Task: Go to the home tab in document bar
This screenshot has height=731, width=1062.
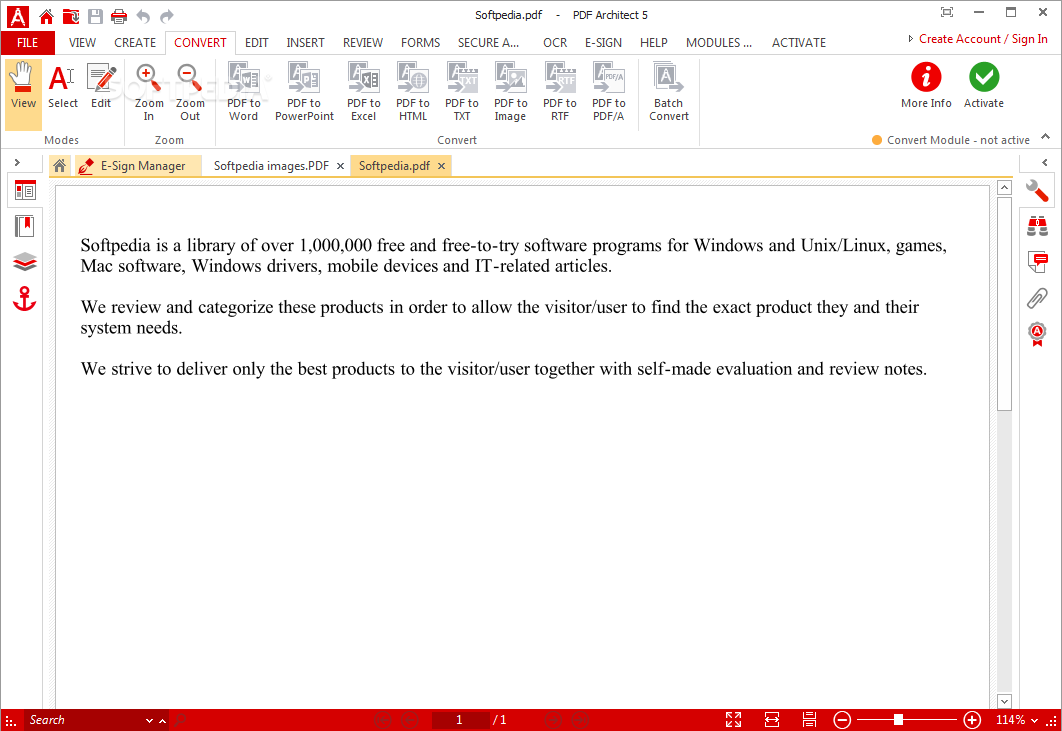Action: coord(60,165)
